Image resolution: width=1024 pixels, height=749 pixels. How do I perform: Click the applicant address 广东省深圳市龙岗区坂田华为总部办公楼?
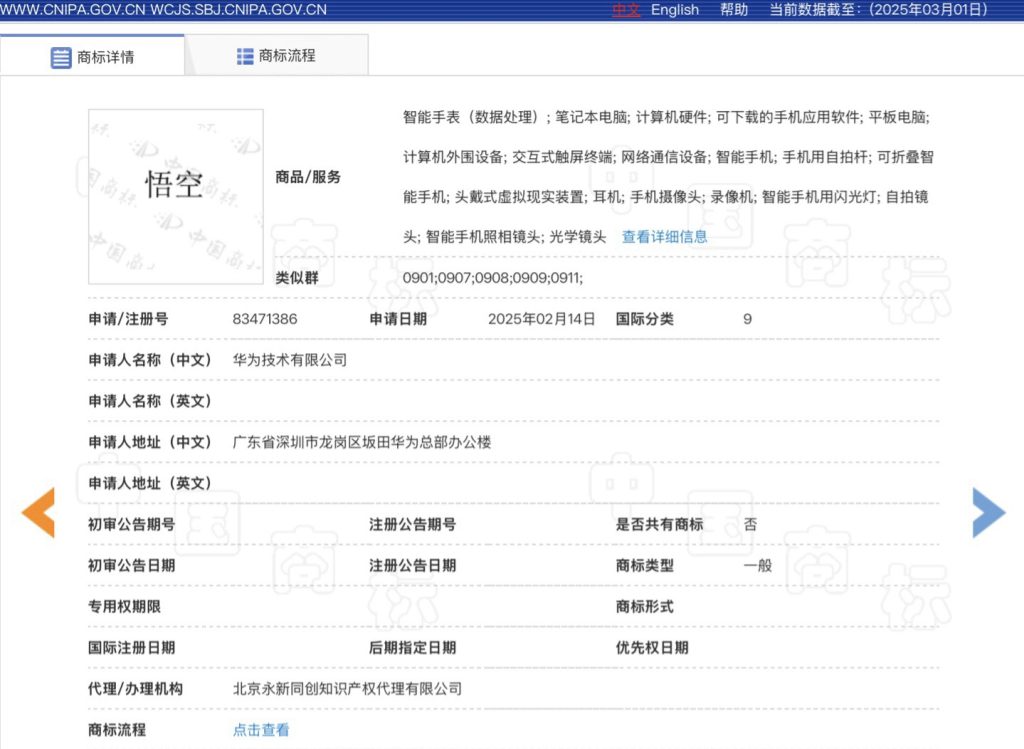click(x=362, y=442)
